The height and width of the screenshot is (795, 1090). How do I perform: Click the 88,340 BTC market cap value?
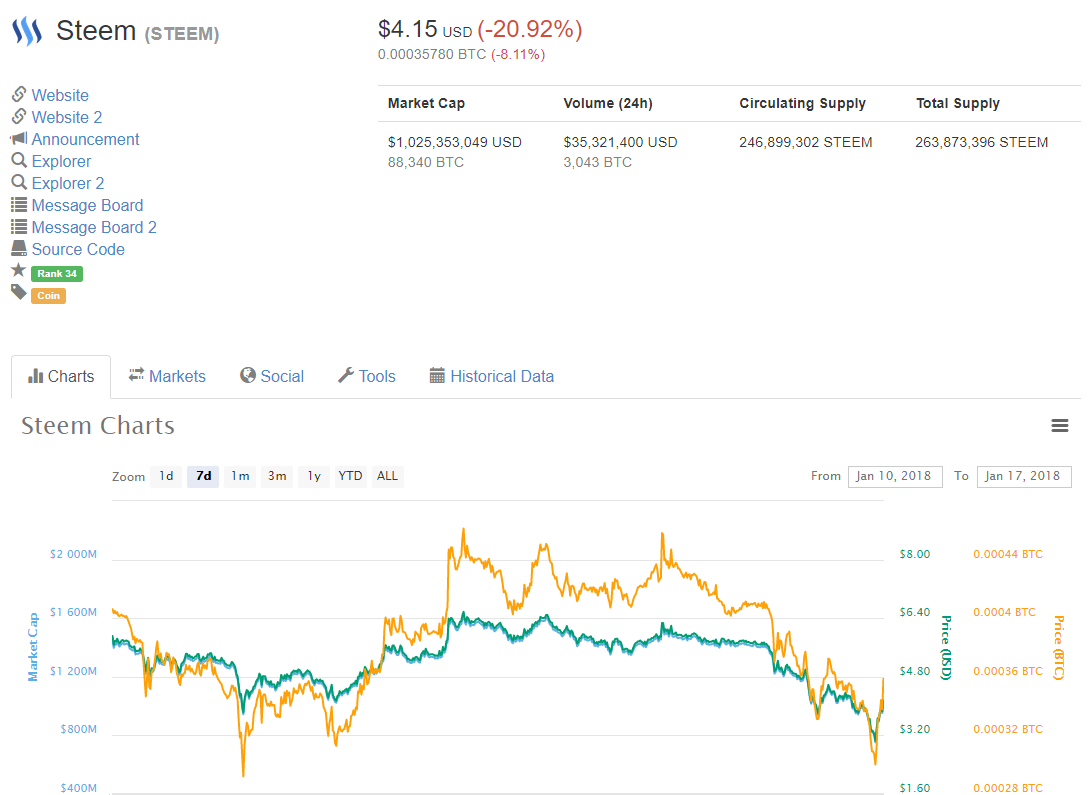pyautogui.click(x=425, y=163)
